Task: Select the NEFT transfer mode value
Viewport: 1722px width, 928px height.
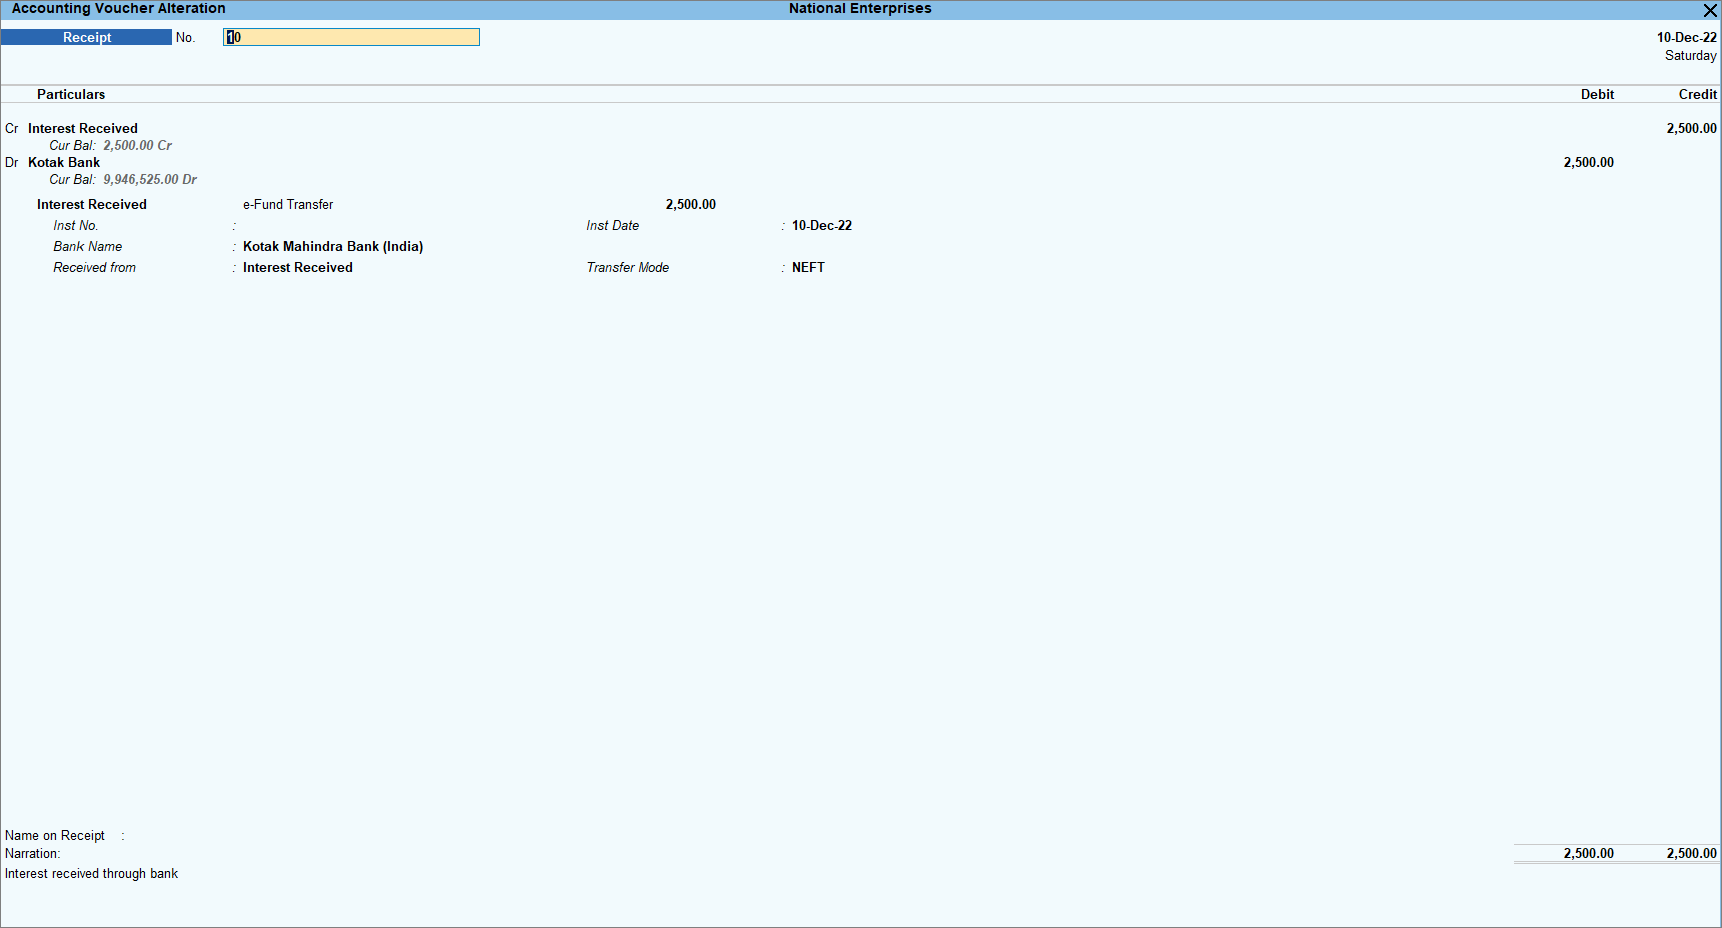Action: [808, 267]
